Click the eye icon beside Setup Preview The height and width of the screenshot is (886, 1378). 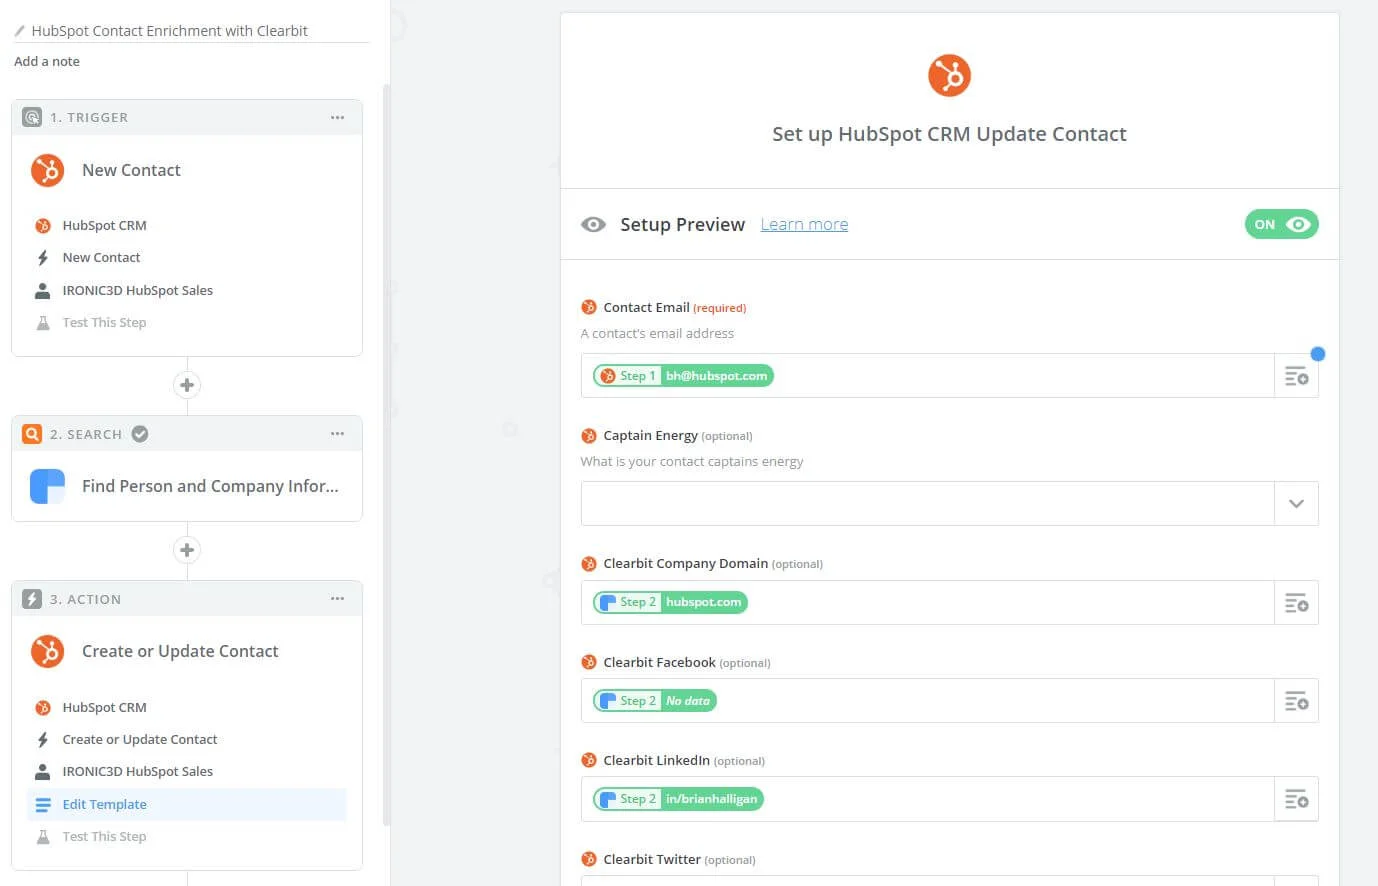click(593, 225)
